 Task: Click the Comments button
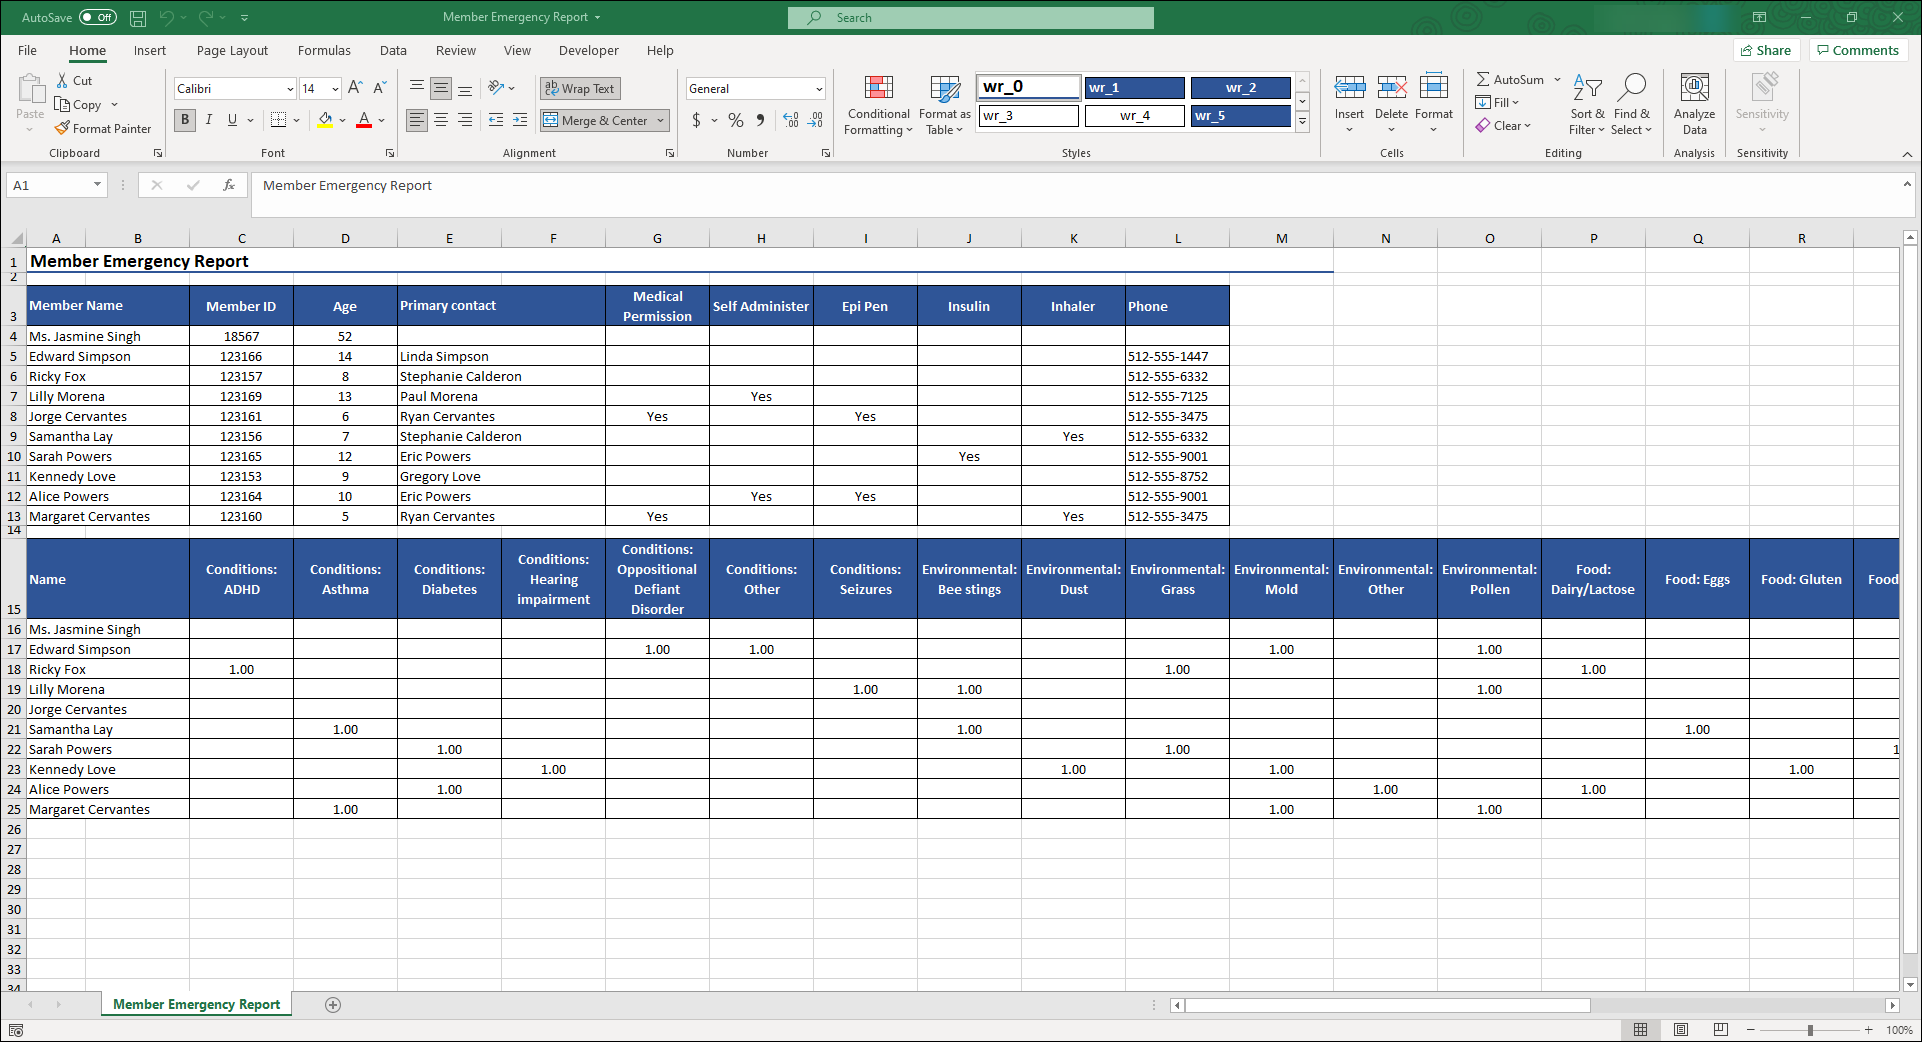coord(1858,50)
